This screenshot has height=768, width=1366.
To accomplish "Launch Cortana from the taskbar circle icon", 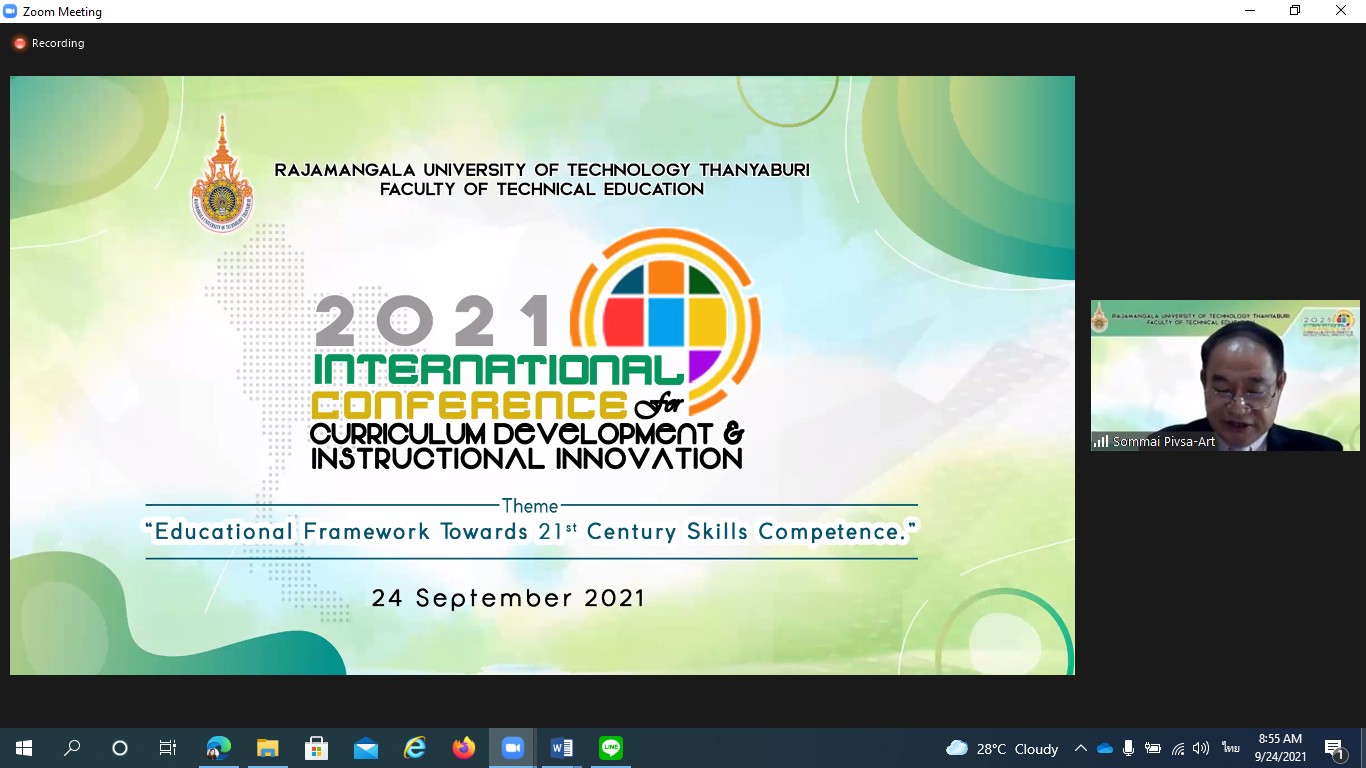I will (x=120, y=748).
